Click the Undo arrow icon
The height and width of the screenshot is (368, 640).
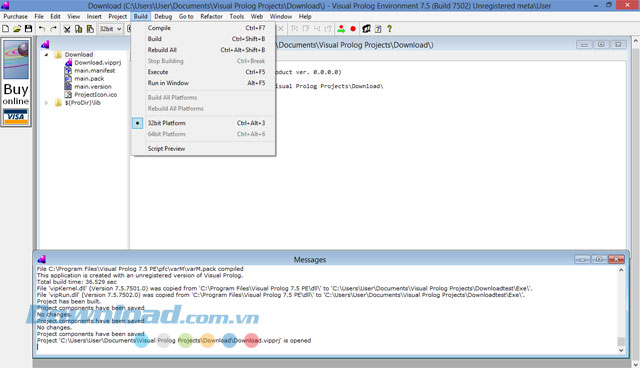pos(42,29)
